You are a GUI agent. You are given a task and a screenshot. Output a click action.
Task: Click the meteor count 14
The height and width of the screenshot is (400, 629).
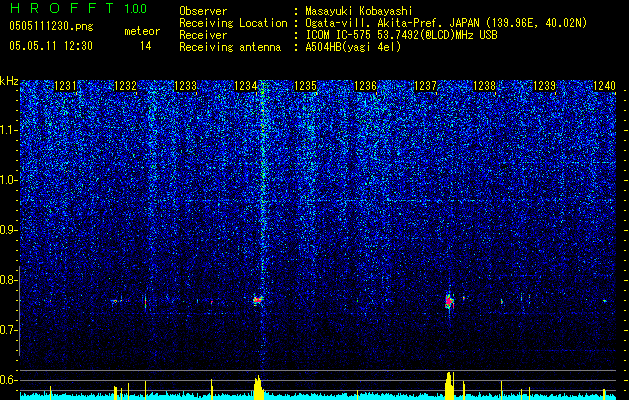pyautogui.click(x=145, y=46)
